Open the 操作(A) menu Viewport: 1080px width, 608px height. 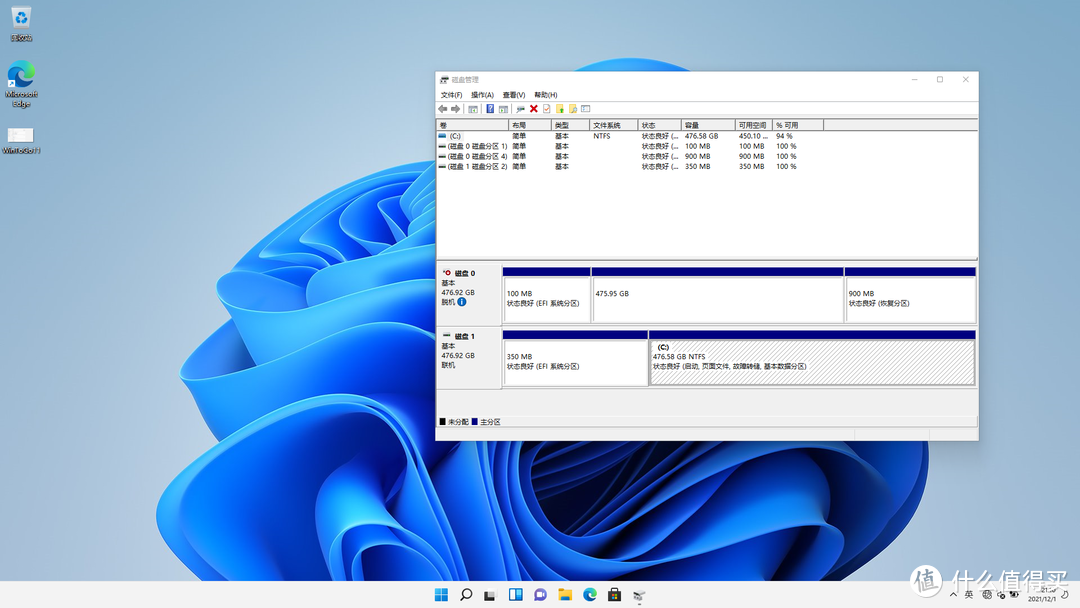482,95
